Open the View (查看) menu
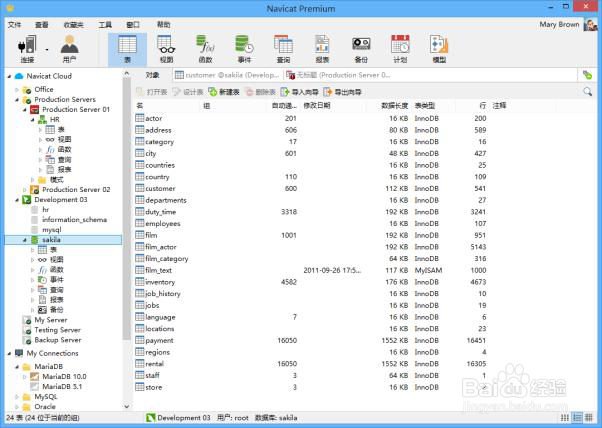 coord(42,25)
